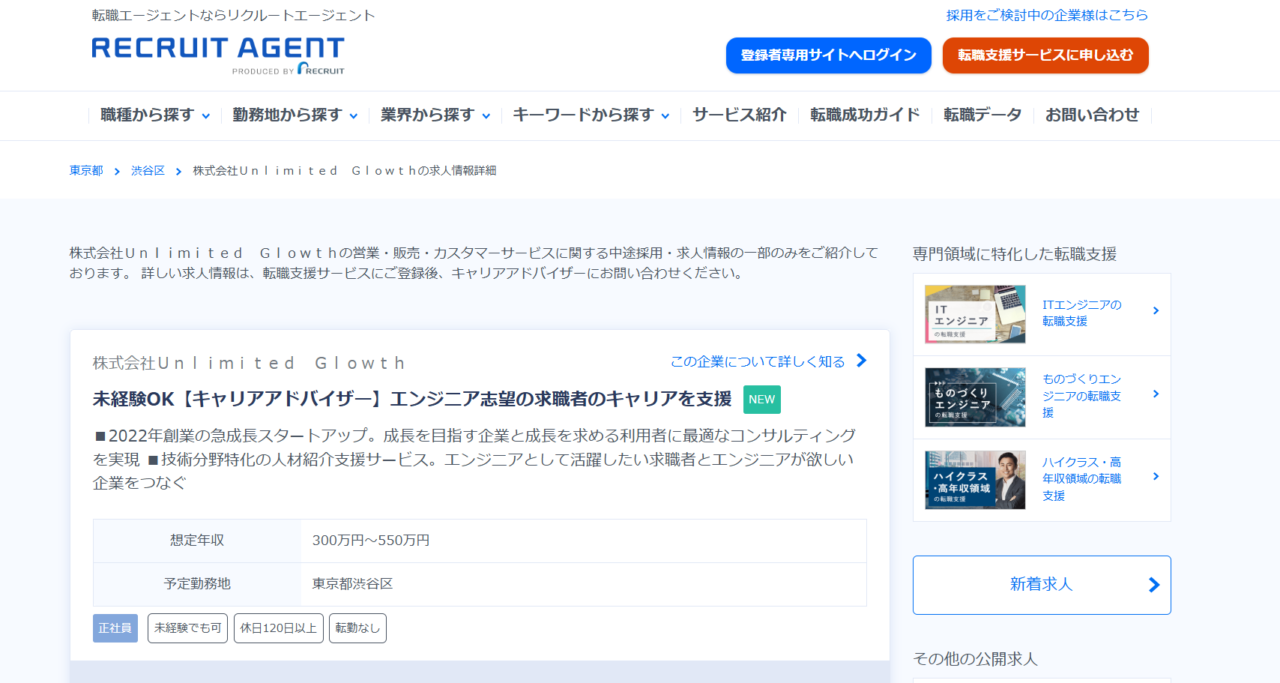
Task: Click the 新着求人 button
Action: click(1041, 585)
